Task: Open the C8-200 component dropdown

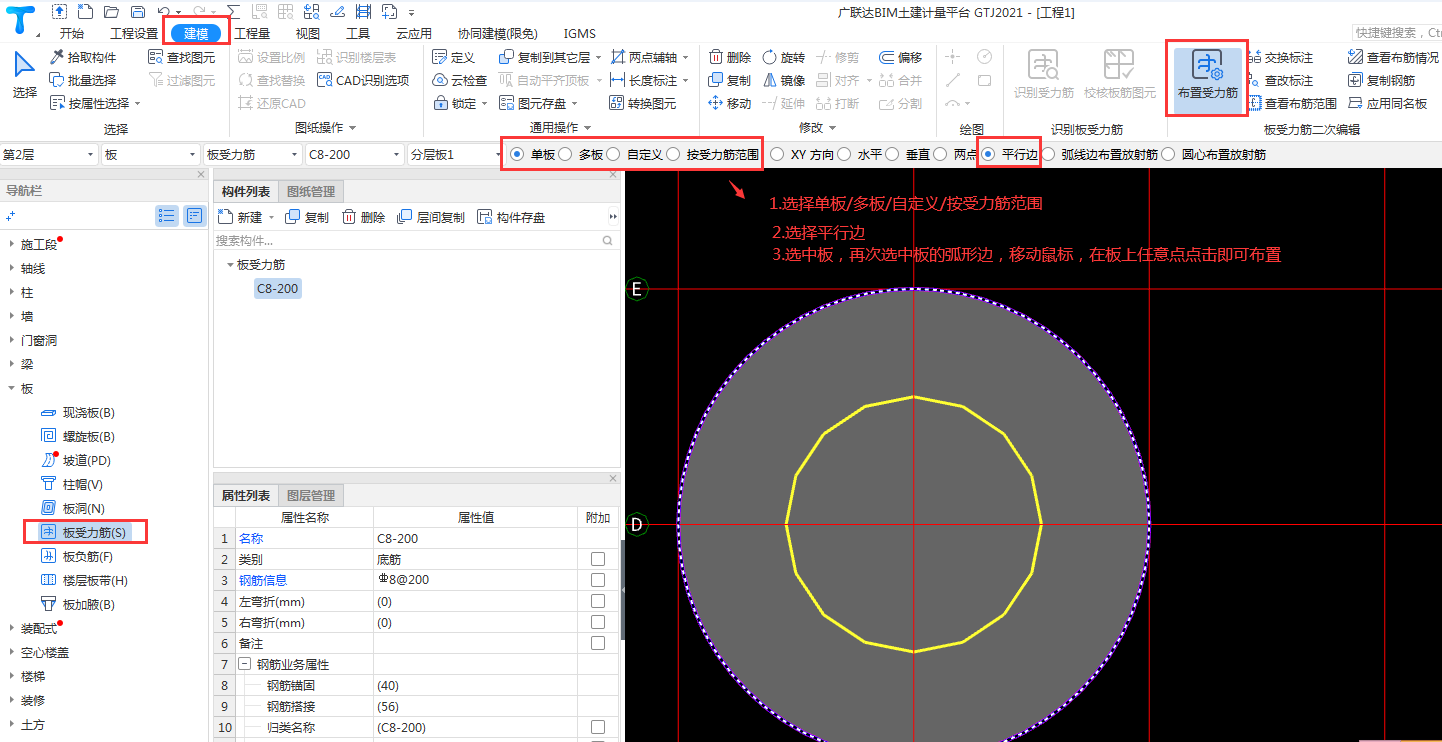Action: click(354, 155)
